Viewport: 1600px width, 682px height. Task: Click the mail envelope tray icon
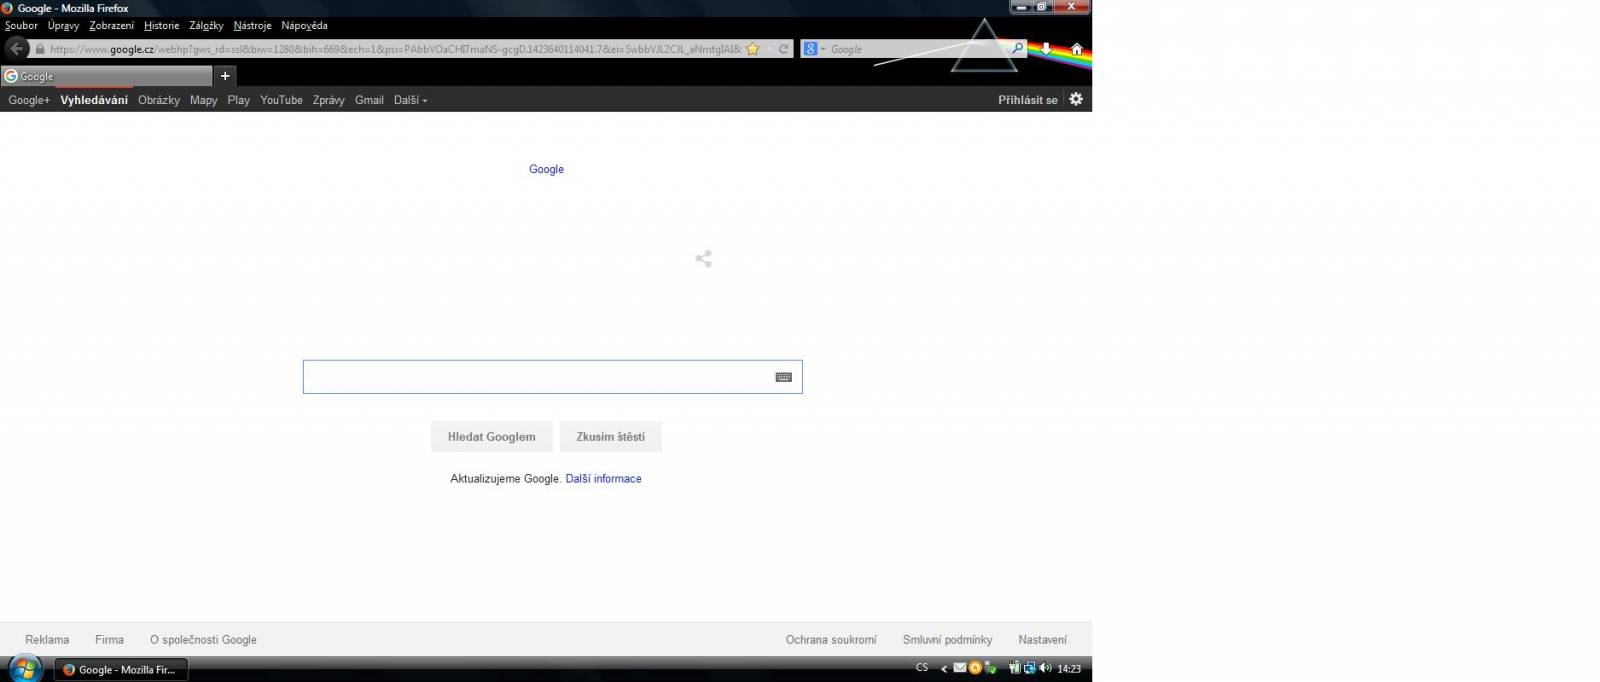960,668
